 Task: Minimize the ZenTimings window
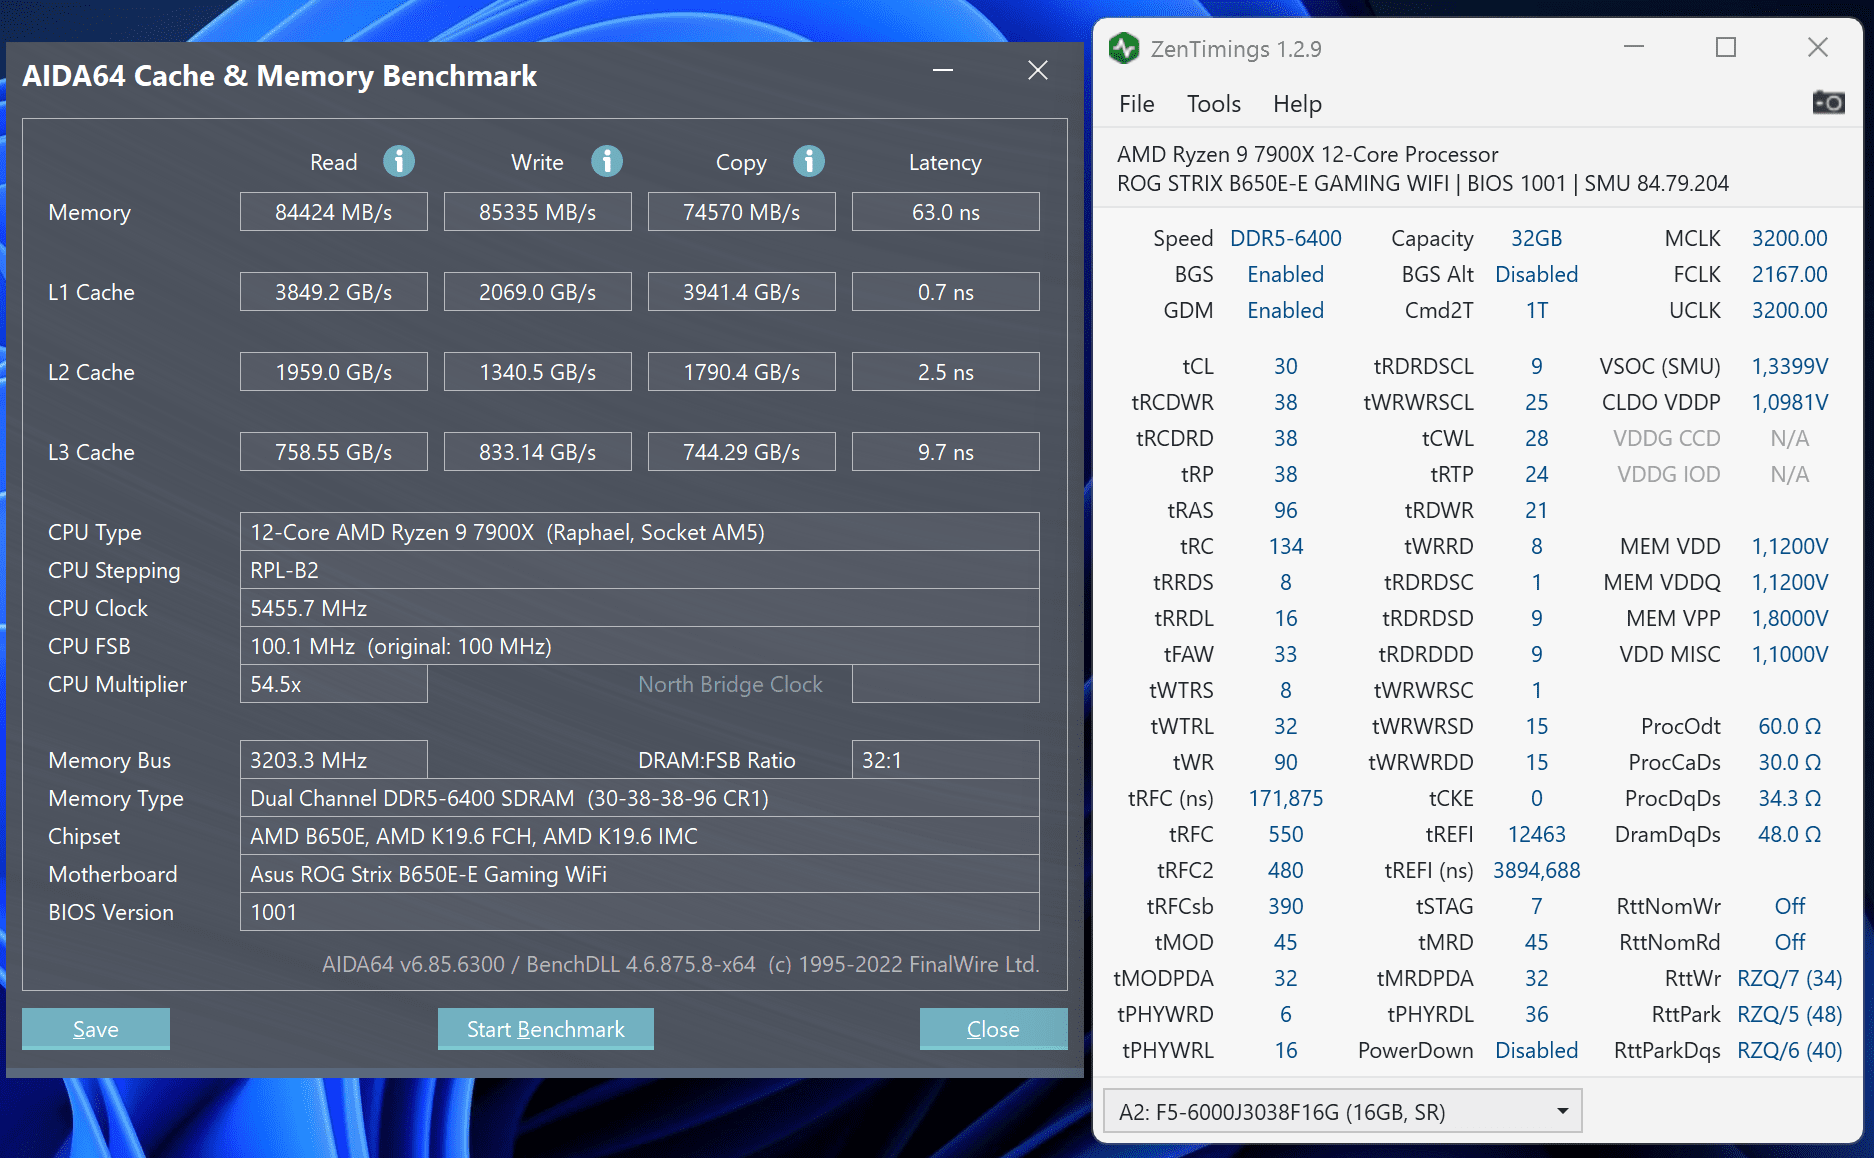(1634, 47)
